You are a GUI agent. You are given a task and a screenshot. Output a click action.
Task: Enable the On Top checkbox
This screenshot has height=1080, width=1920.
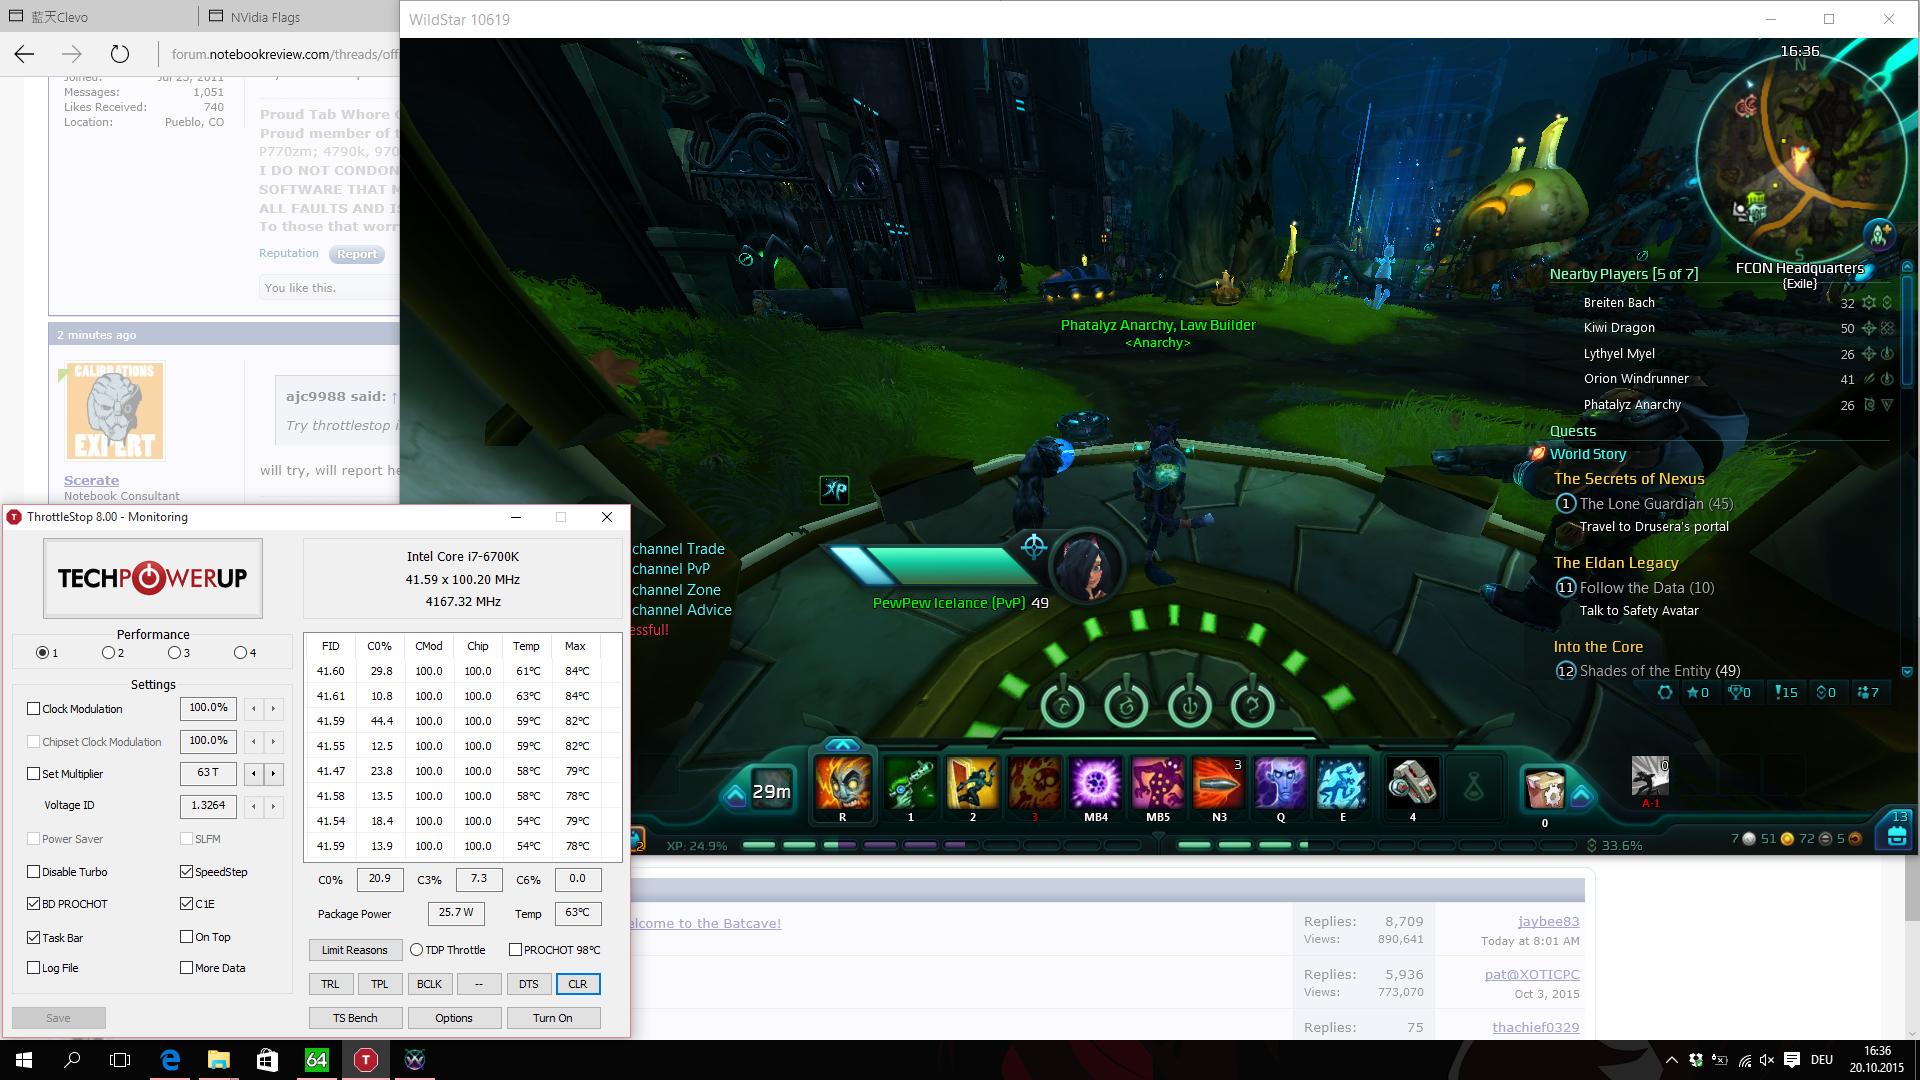(186, 936)
